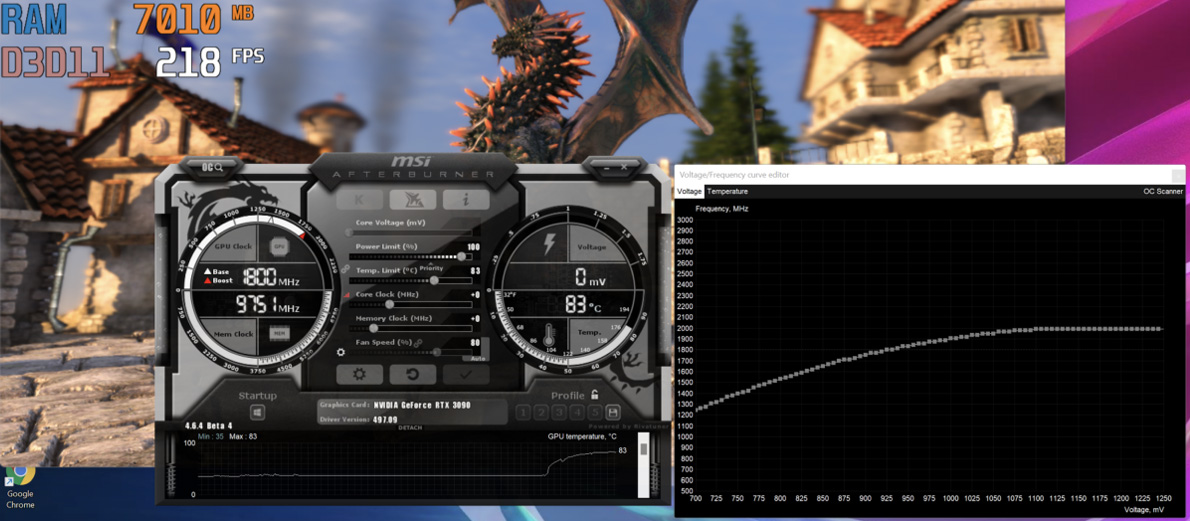Screen dimensions: 1190x521
Task: Click the Temp. Limit slider
Action: tap(410, 280)
